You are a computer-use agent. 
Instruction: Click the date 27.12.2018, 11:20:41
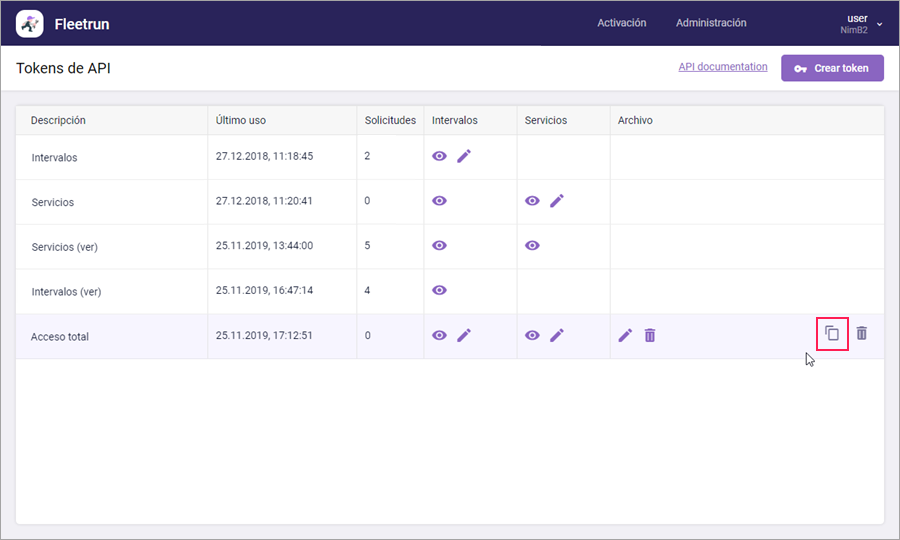[x=264, y=201]
